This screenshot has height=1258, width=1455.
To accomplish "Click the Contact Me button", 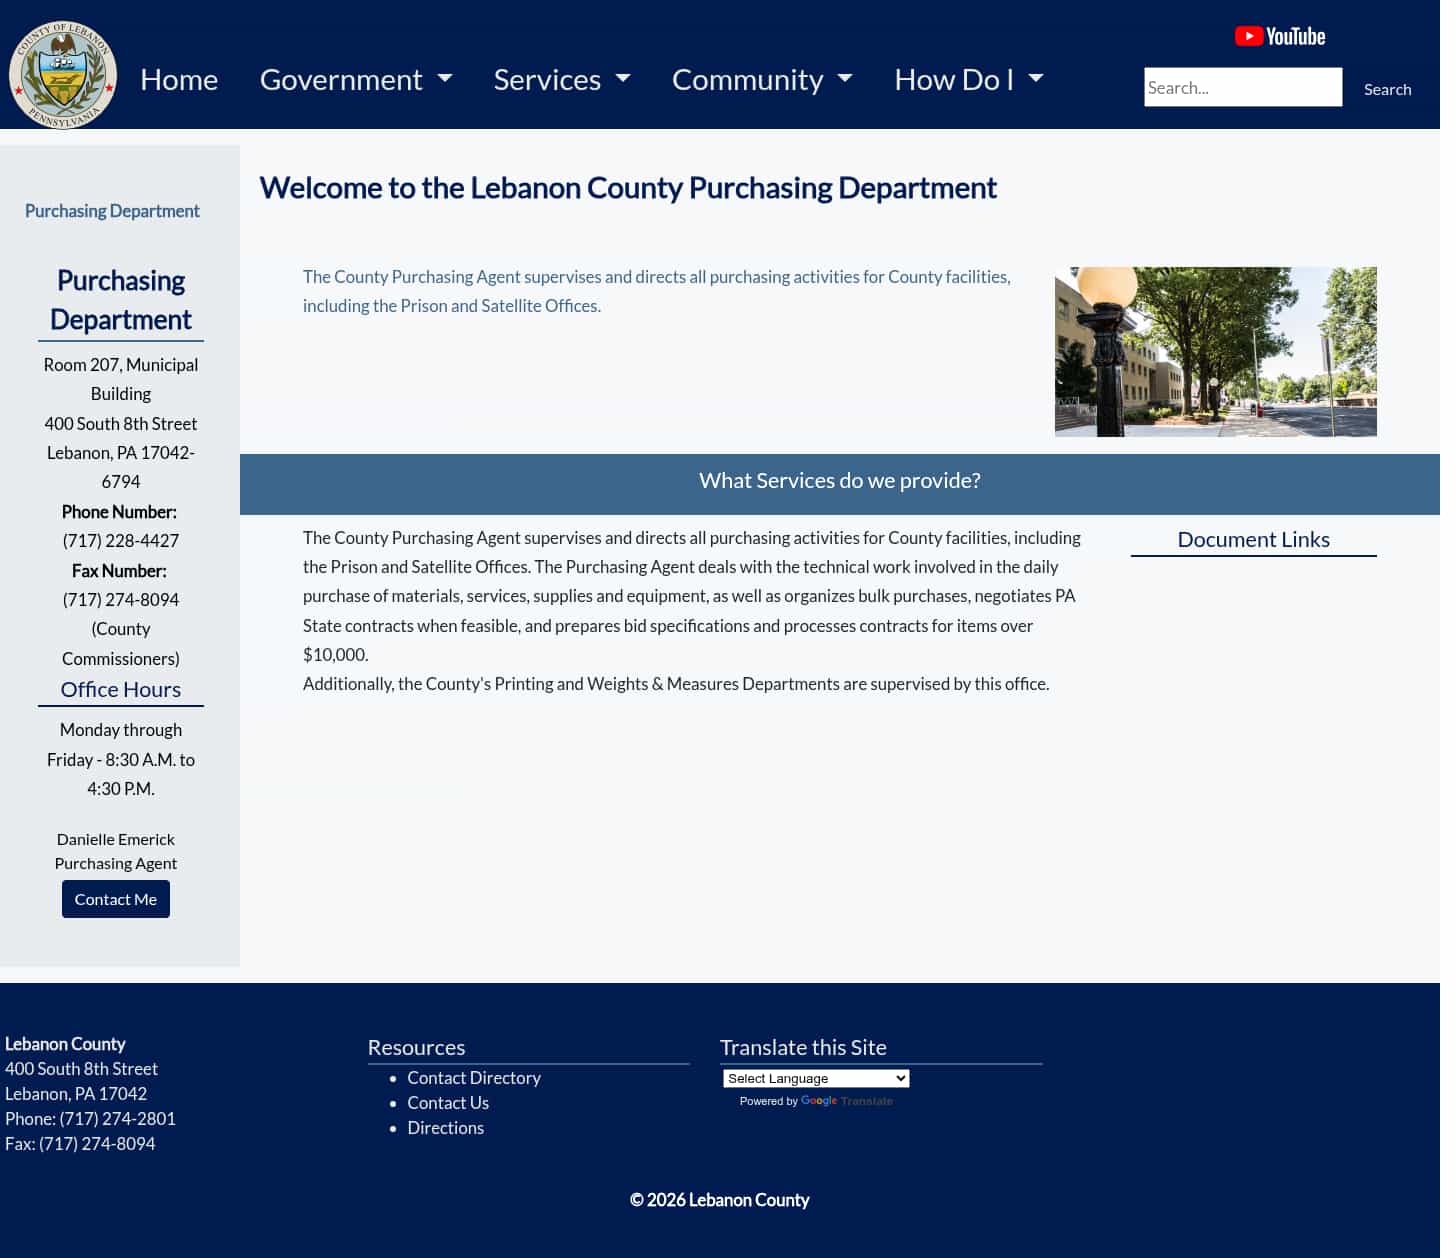I will tap(115, 898).
